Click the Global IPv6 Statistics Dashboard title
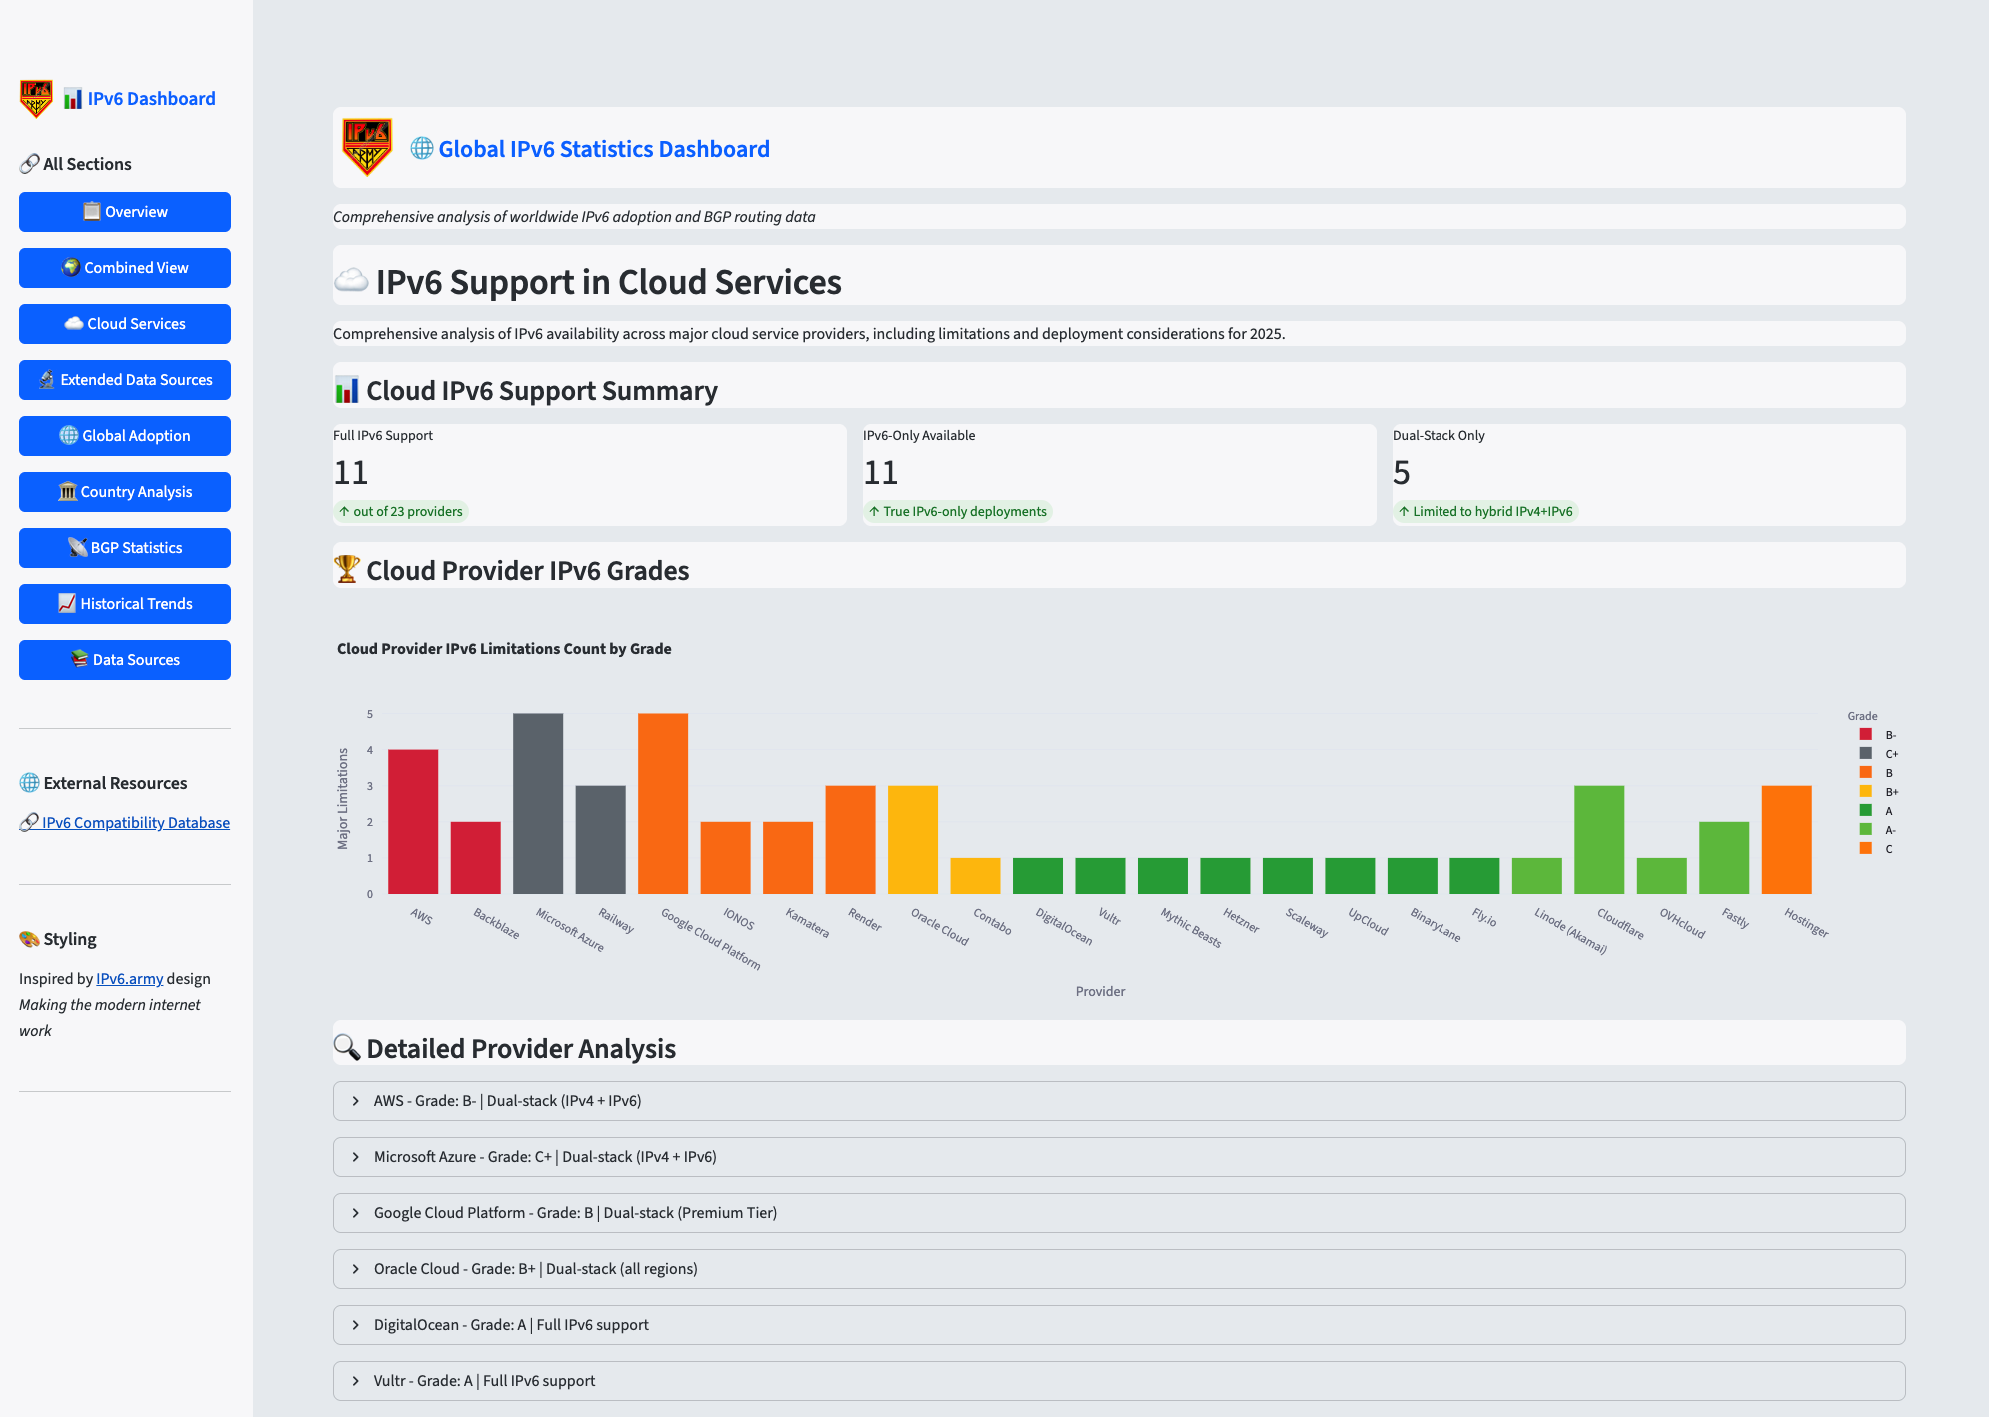 tap(604, 149)
